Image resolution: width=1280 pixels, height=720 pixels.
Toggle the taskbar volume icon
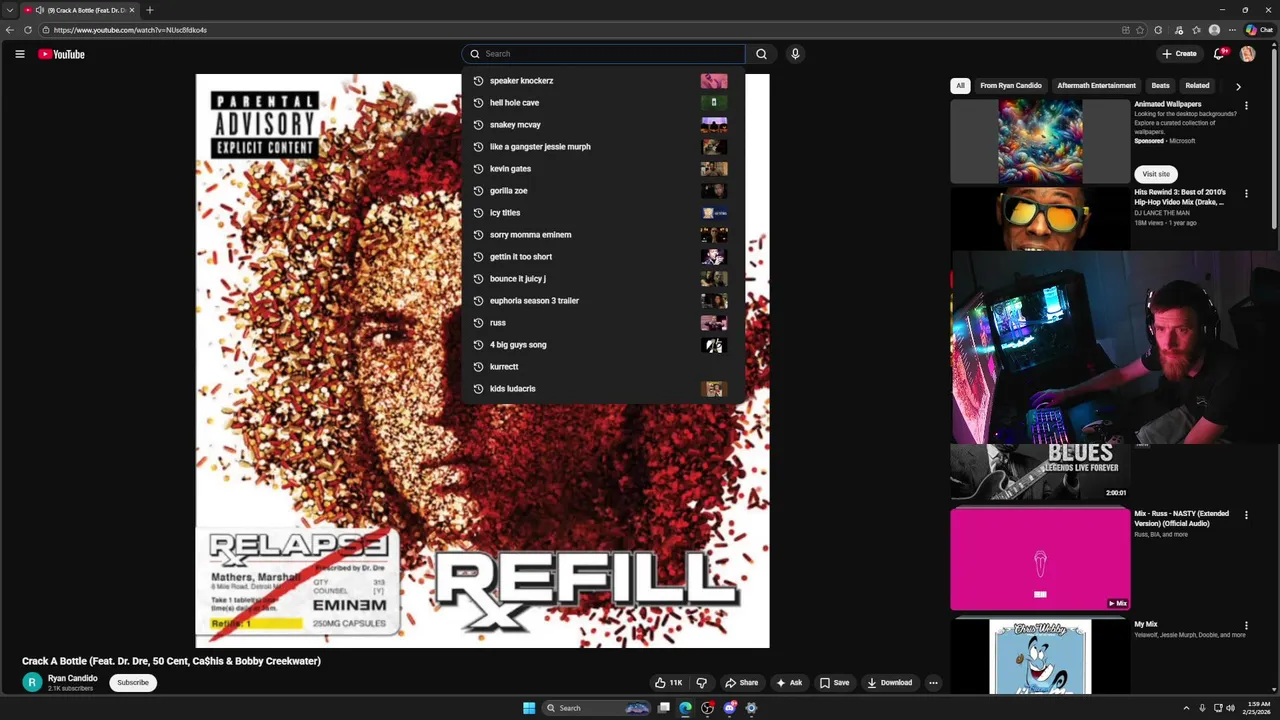[x=1230, y=708]
